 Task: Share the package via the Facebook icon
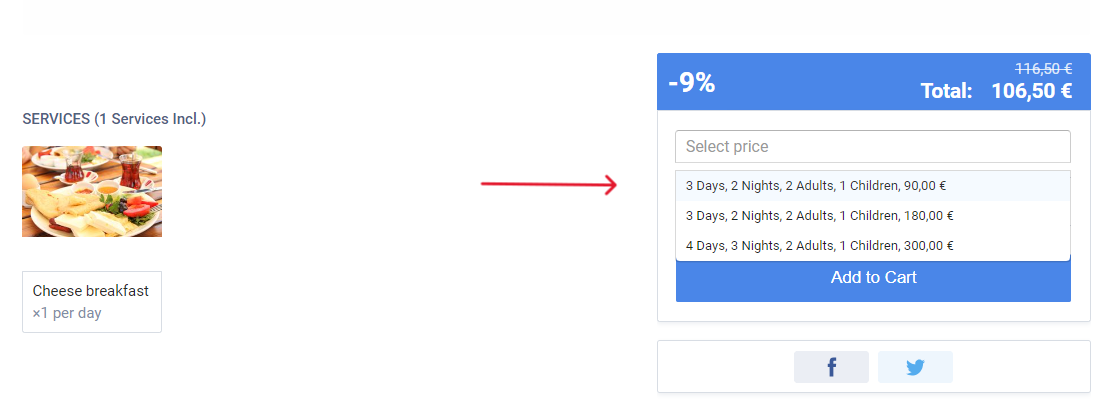831,367
